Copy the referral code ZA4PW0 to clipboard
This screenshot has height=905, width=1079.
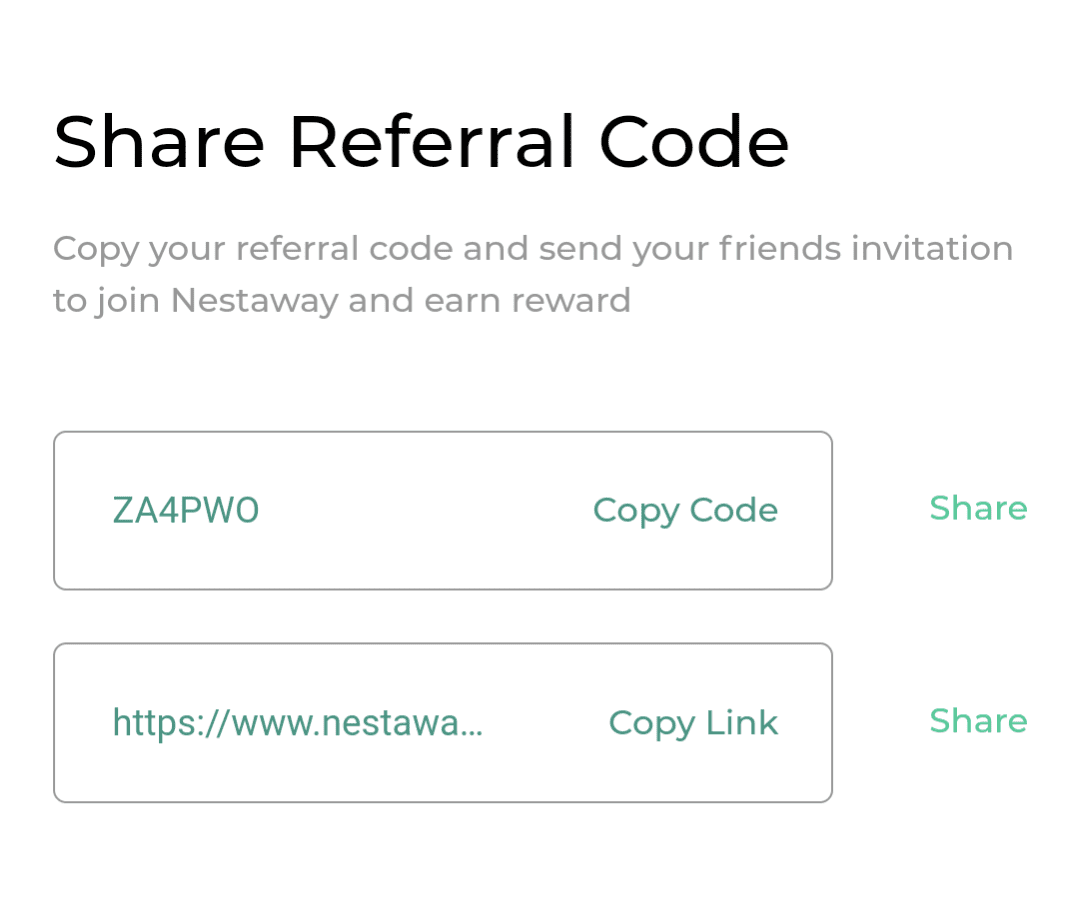(x=685, y=511)
